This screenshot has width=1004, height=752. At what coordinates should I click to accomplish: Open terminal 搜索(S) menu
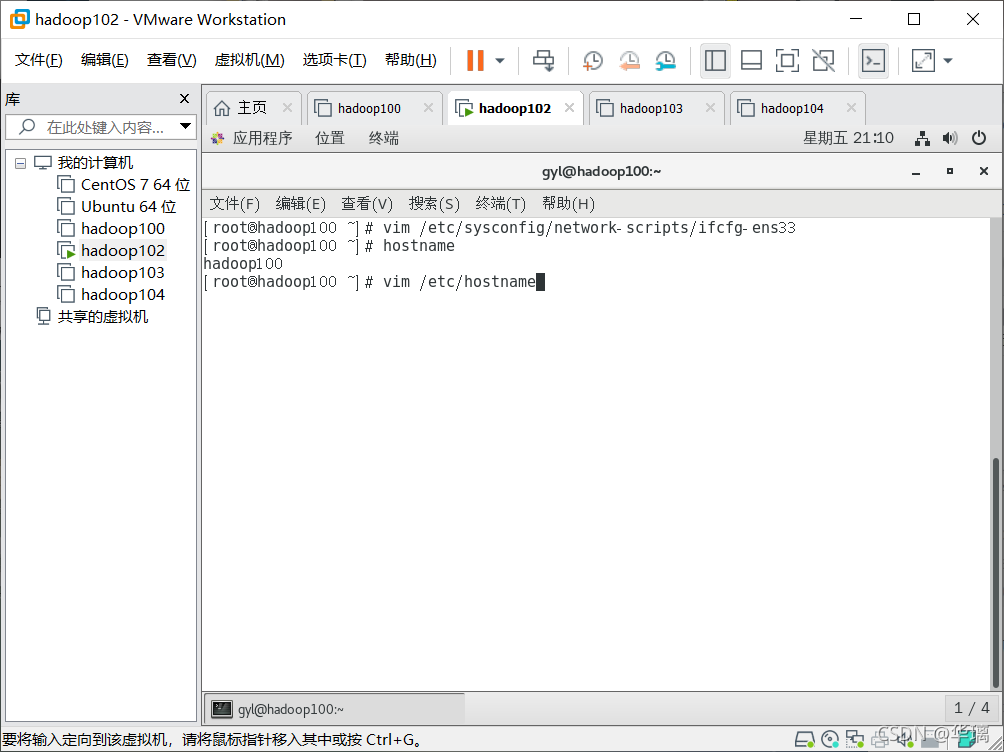coord(434,204)
